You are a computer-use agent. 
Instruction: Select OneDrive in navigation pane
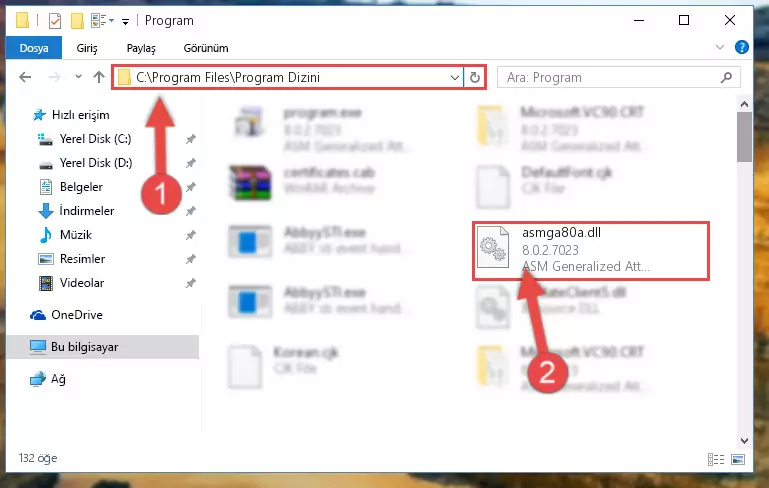click(66, 315)
